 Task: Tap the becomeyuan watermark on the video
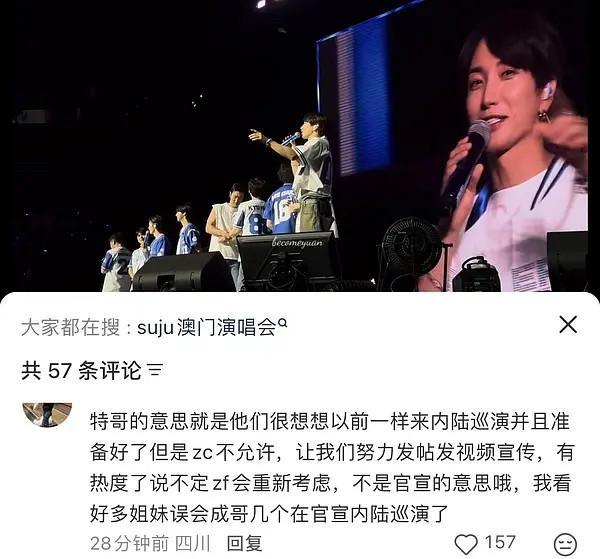point(297,243)
